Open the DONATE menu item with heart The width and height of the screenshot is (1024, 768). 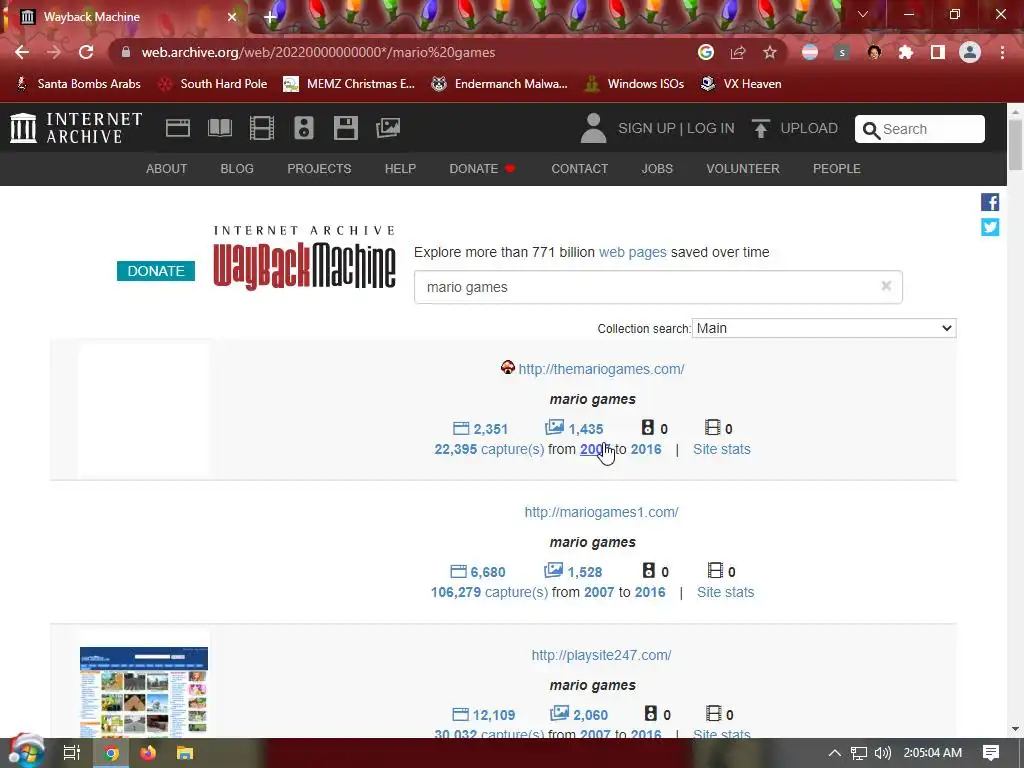pos(483,168)
